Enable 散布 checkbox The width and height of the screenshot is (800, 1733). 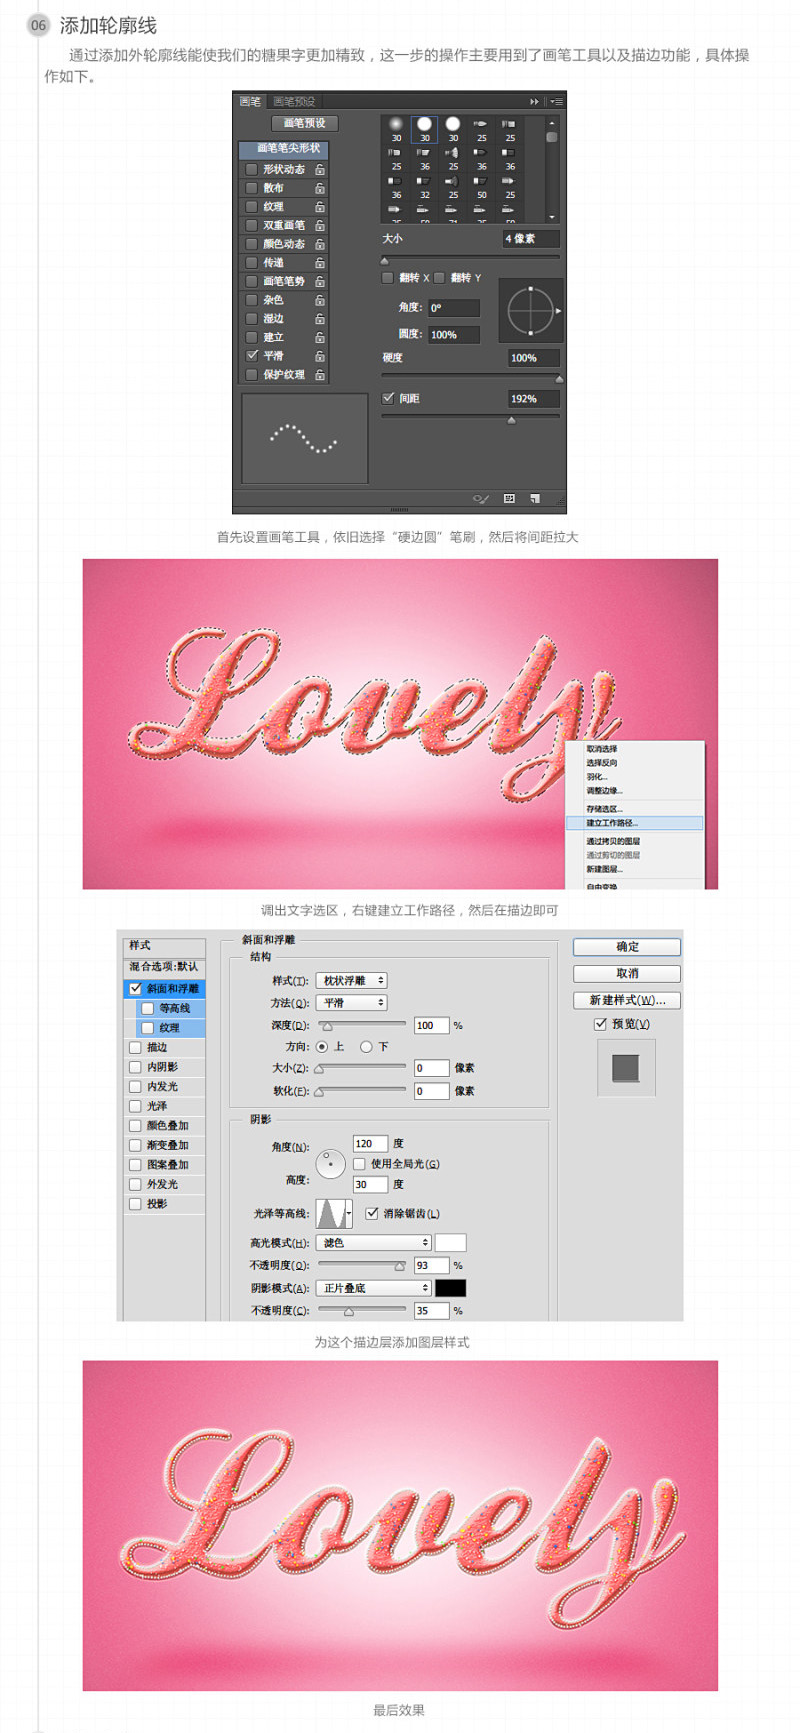(251, 188)
